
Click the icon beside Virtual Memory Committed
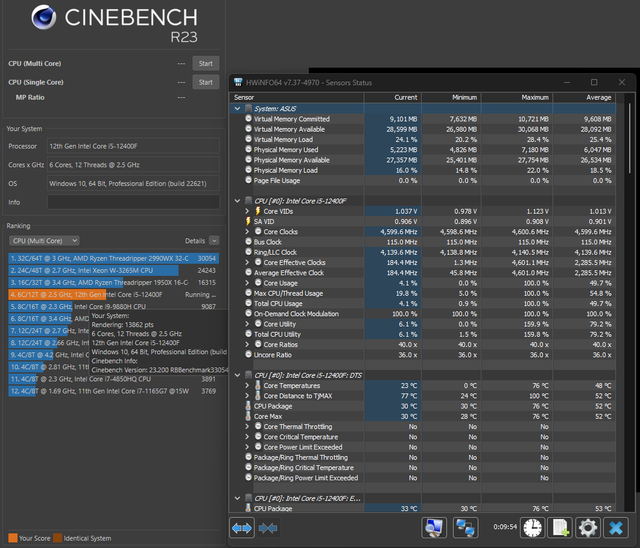[248, 119]
